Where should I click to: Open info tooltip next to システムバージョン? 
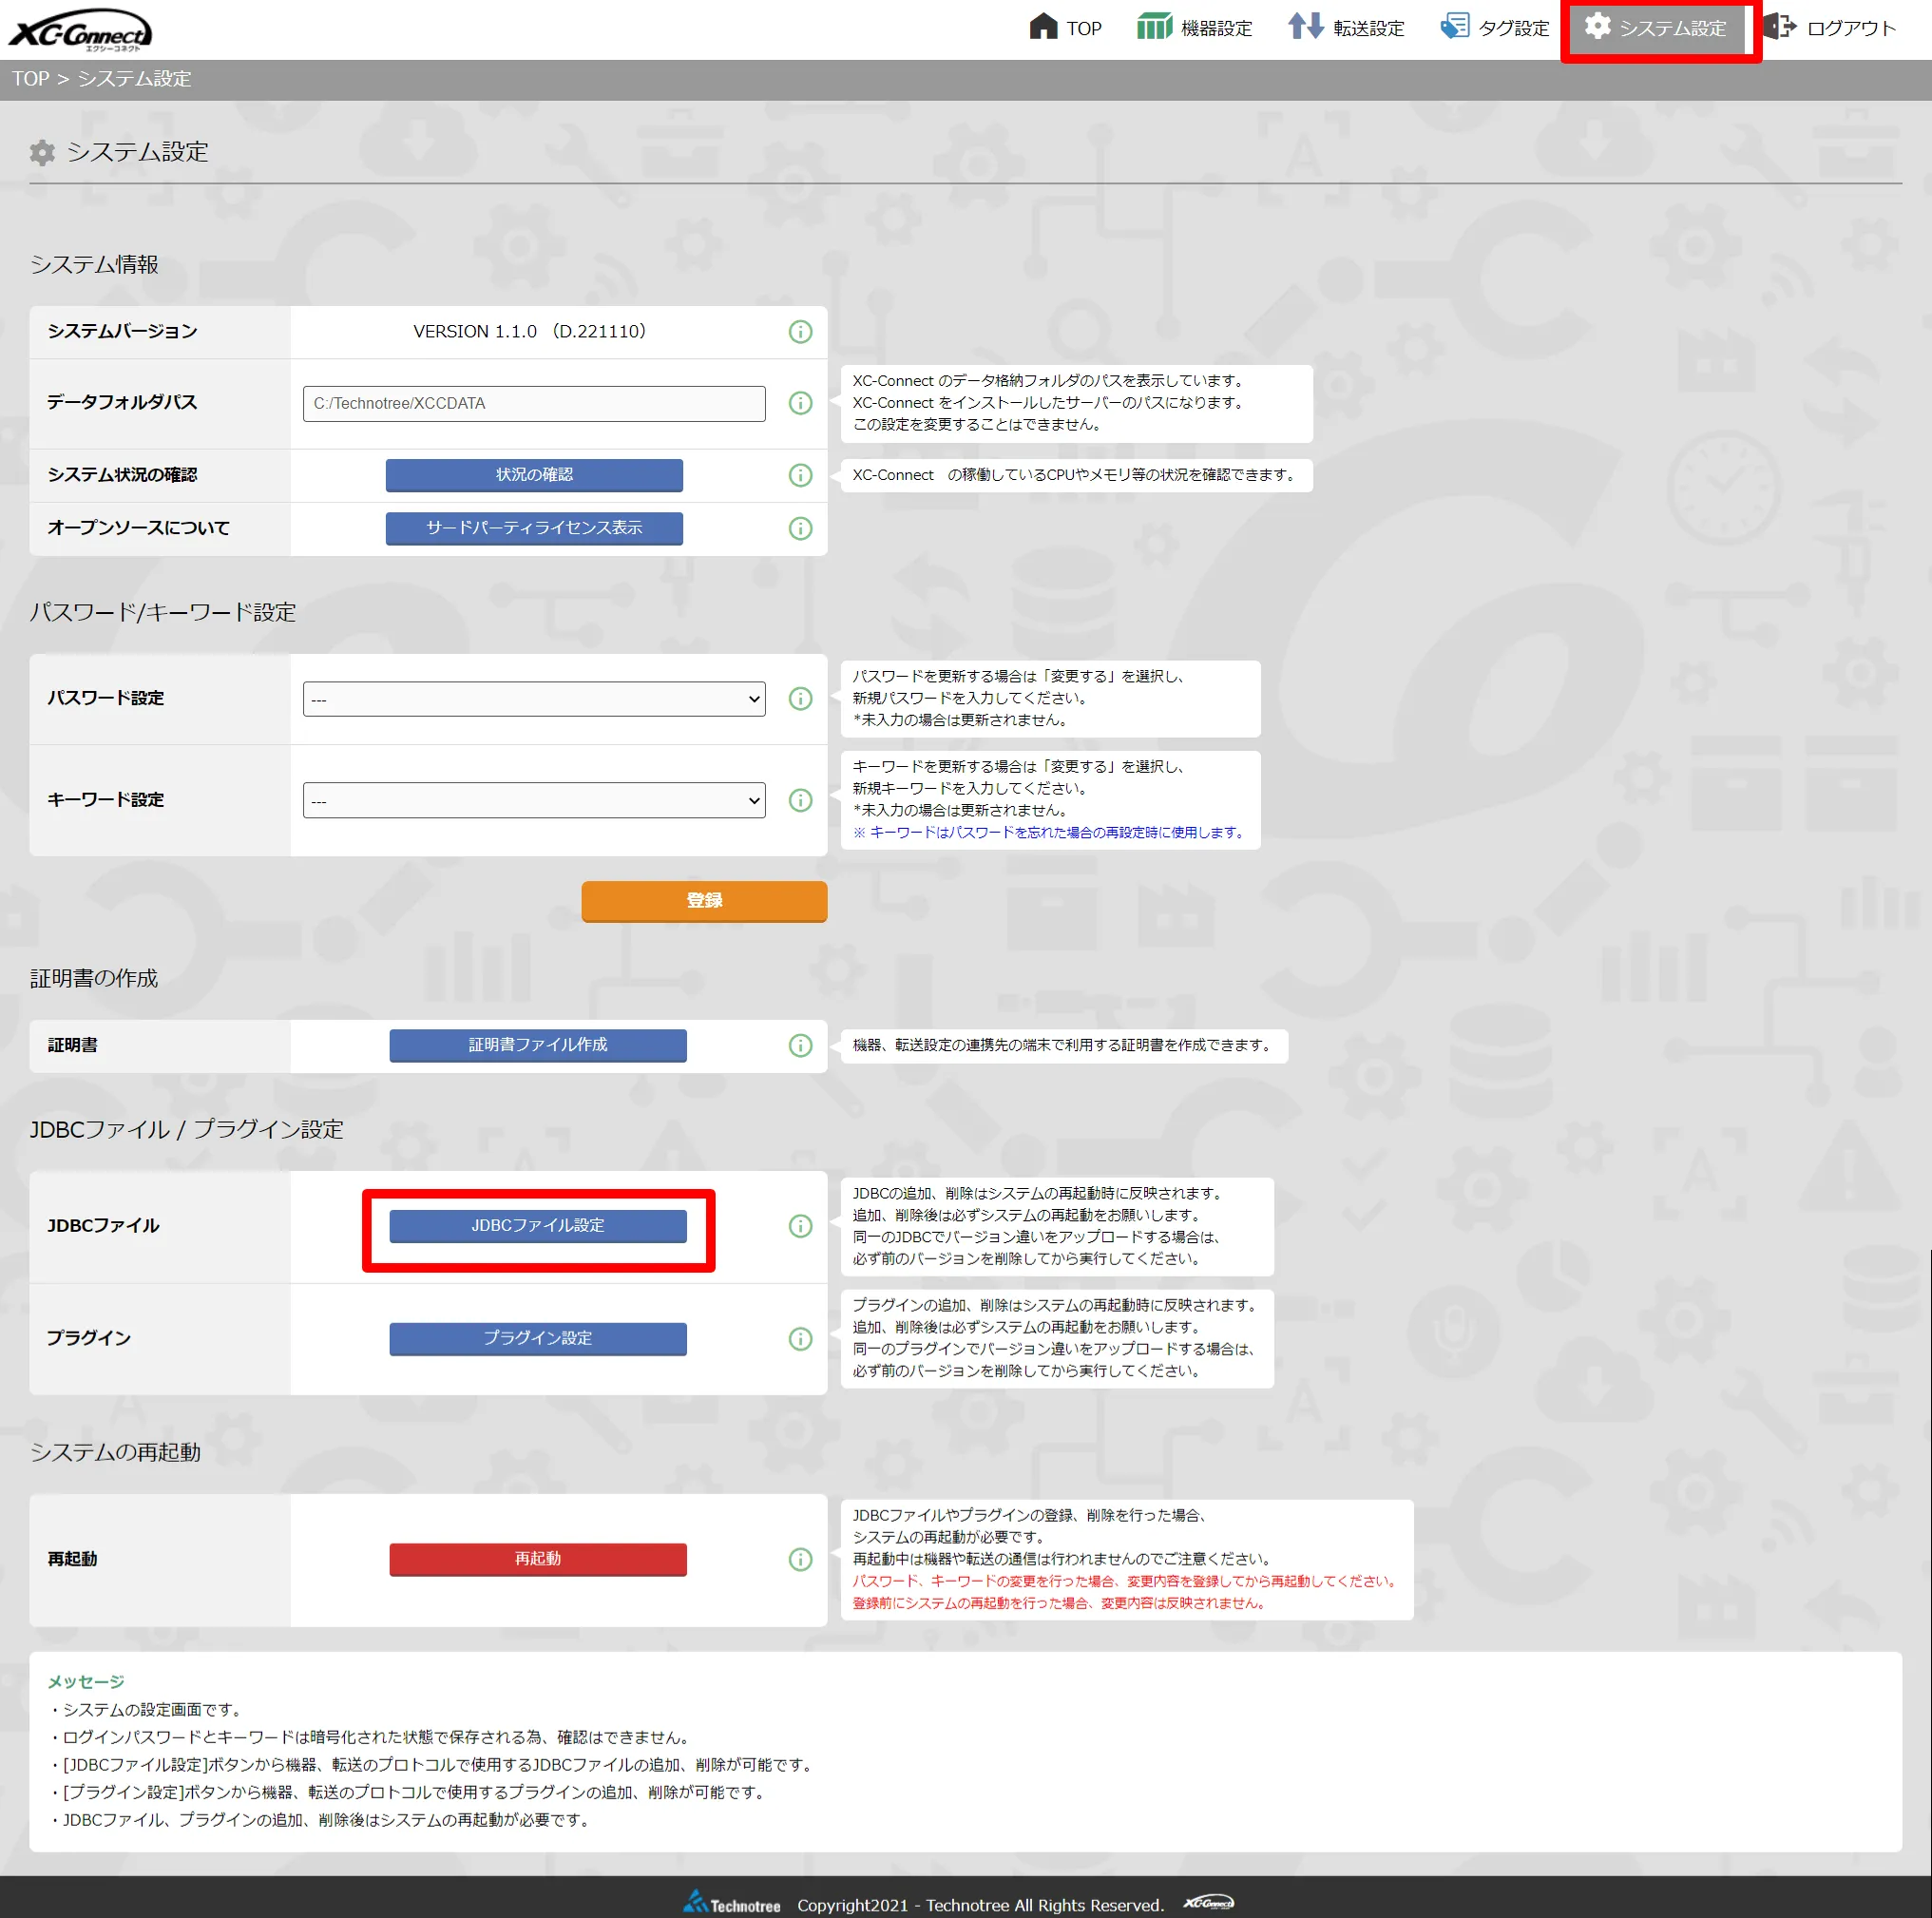click(x=799, y=332)
